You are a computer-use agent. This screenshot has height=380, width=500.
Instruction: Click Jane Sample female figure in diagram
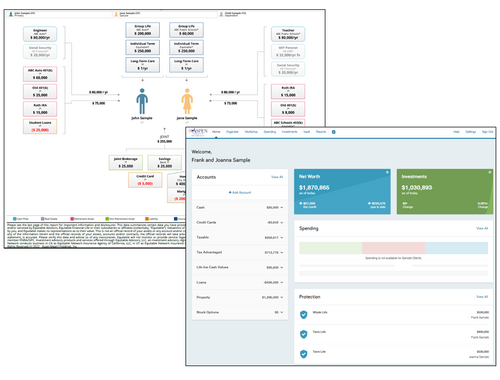(x=187, y=101)
